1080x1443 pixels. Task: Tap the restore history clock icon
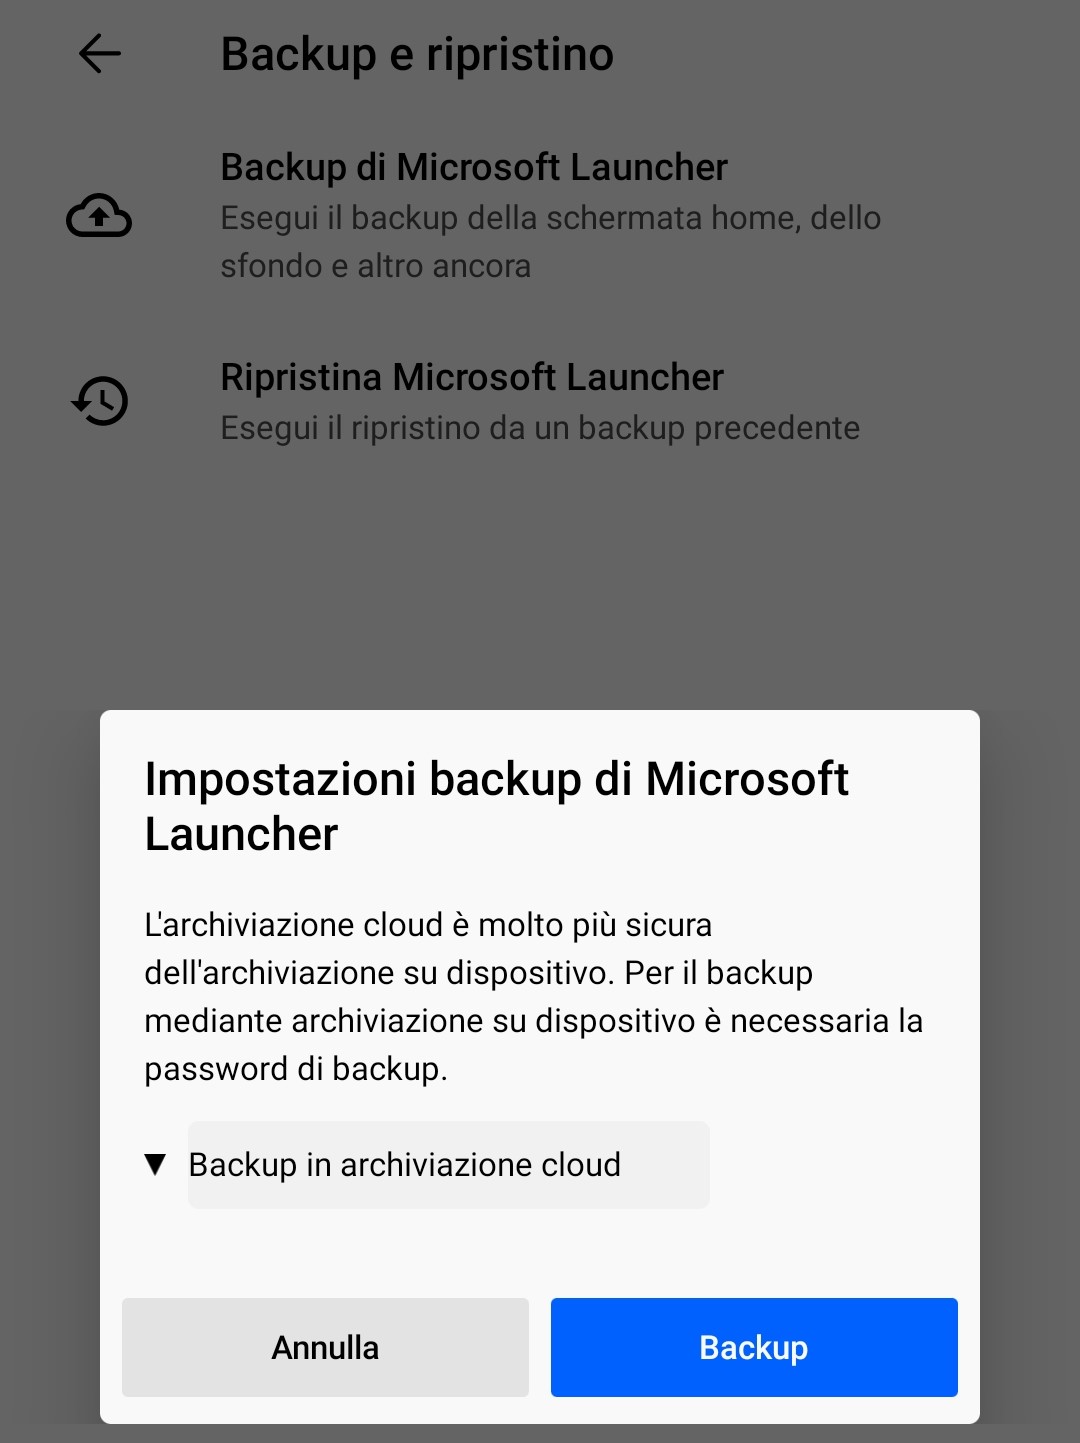point(100,400)
